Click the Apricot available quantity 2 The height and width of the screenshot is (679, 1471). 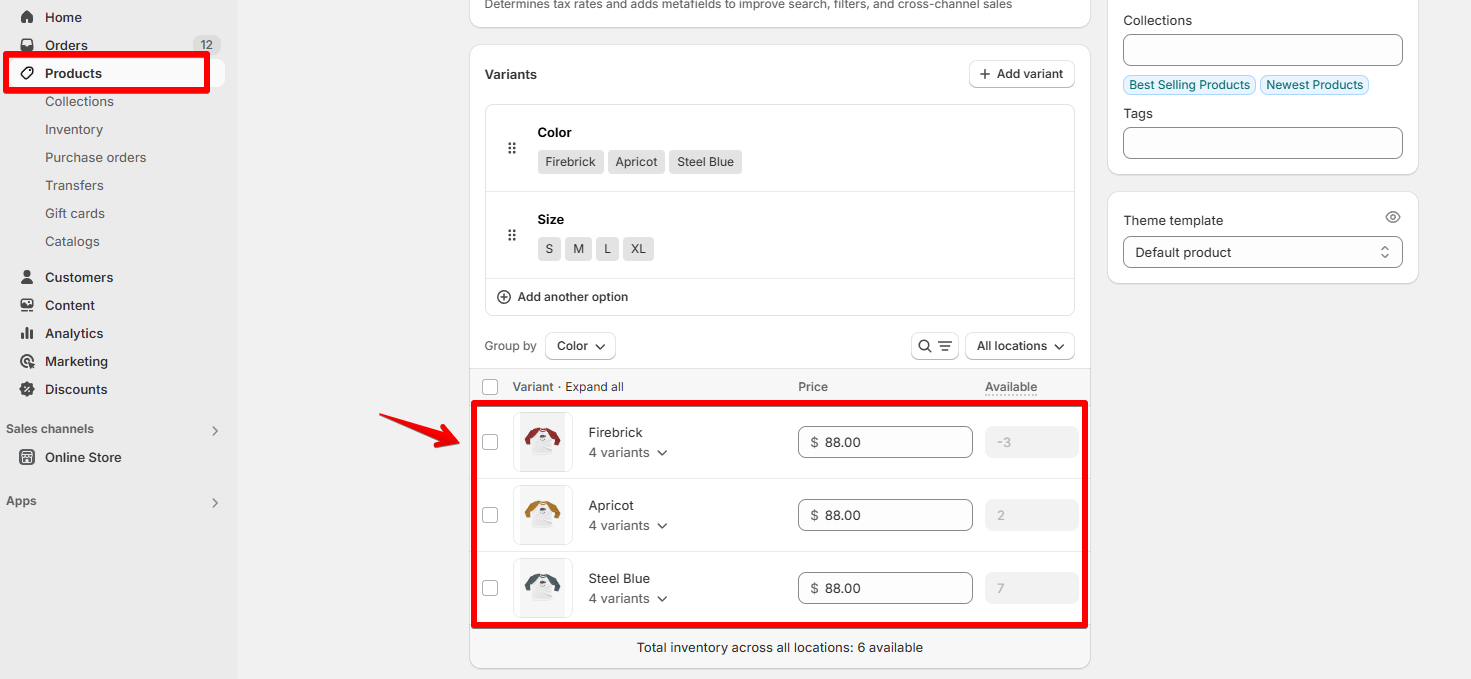pos(1031,515)
